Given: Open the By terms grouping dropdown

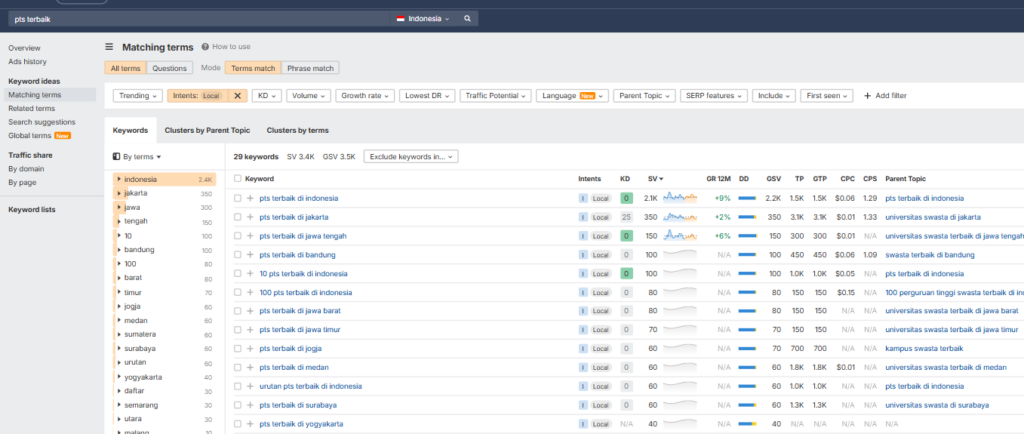Looking at the screenshot, I should [x=137, y=157].
